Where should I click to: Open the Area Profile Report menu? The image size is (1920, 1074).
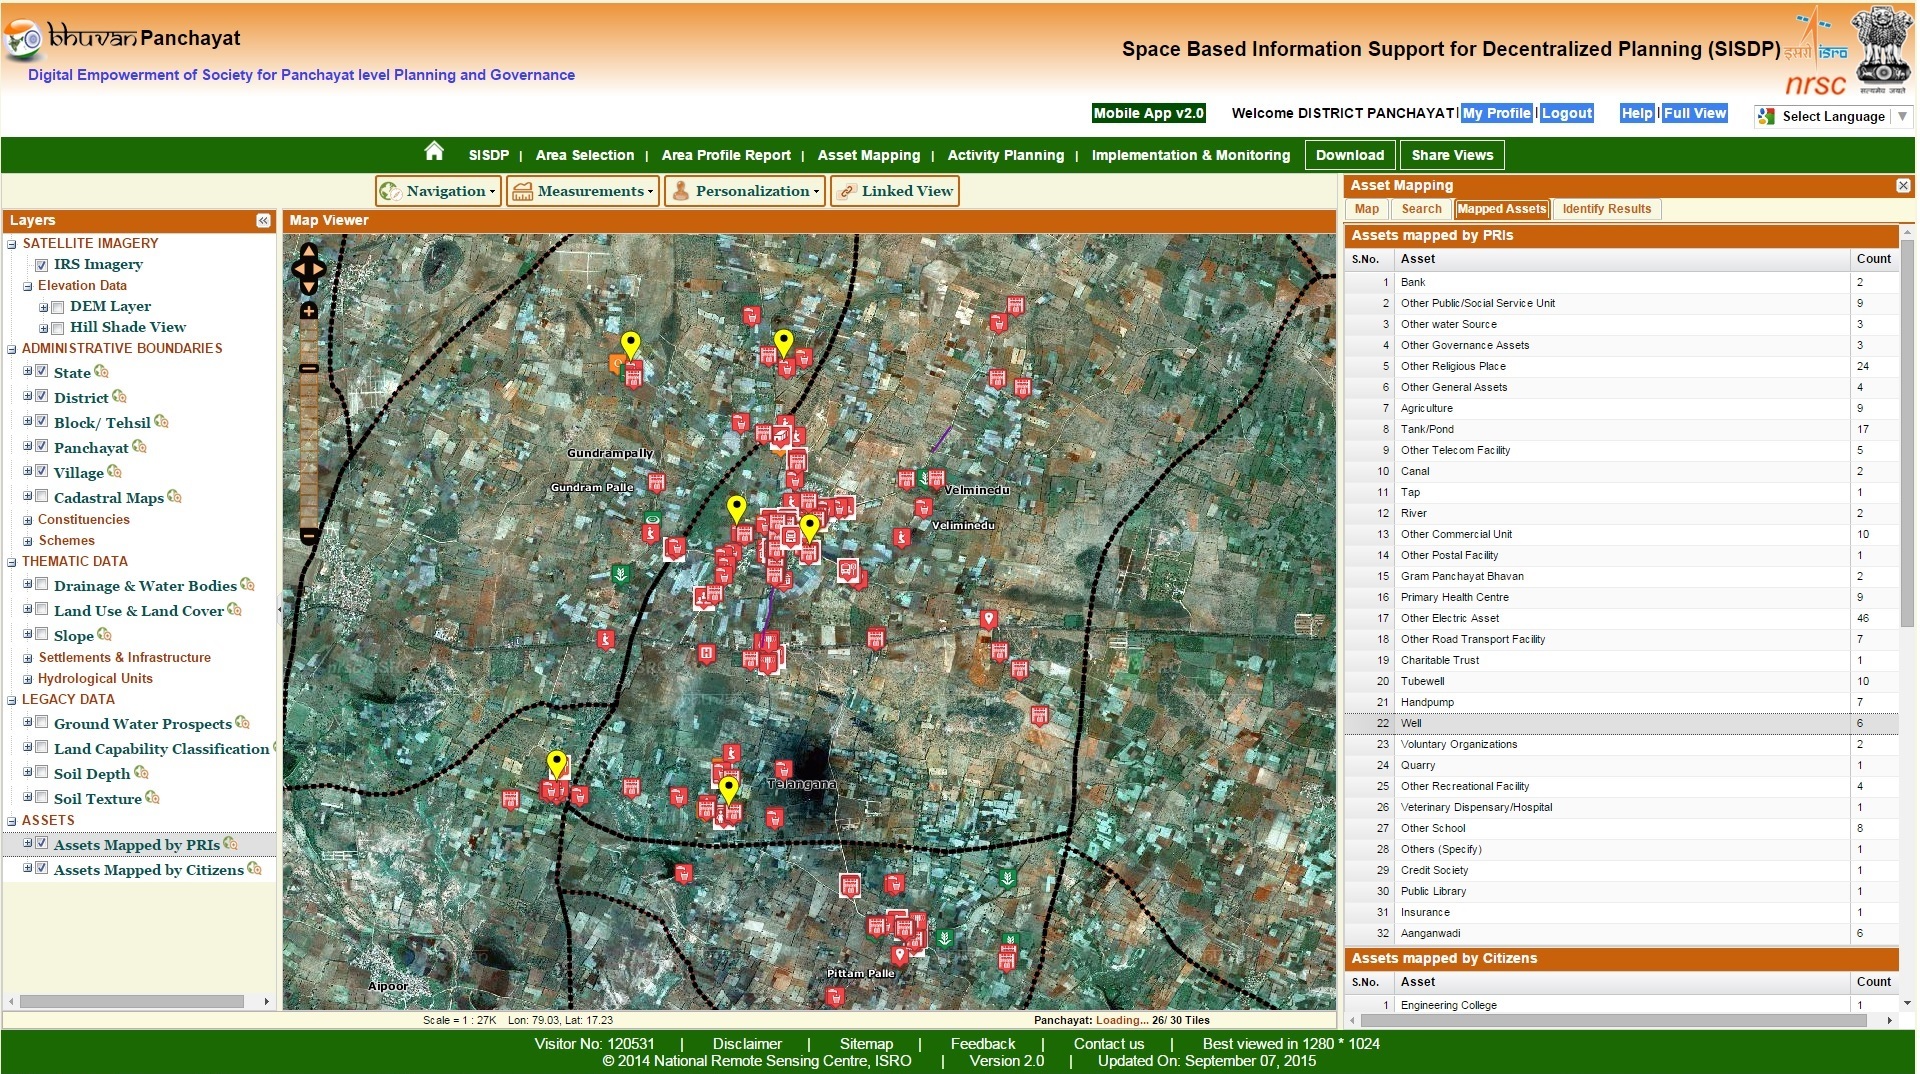pos(725,155)
